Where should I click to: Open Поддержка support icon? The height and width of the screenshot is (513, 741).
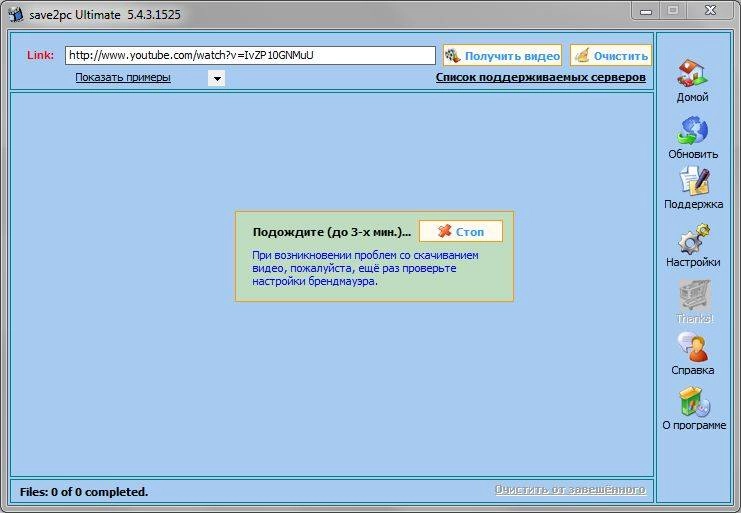(x=694, y=181)
